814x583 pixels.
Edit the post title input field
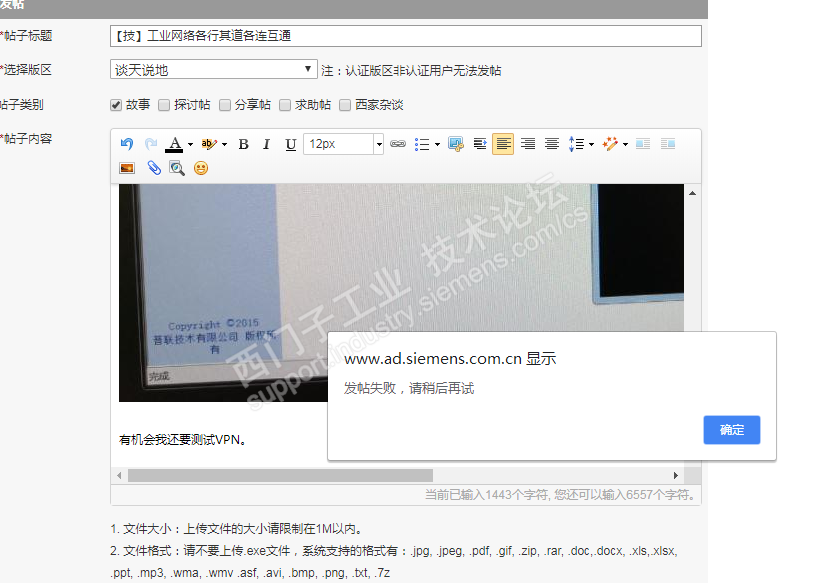(x=405, y=36)
